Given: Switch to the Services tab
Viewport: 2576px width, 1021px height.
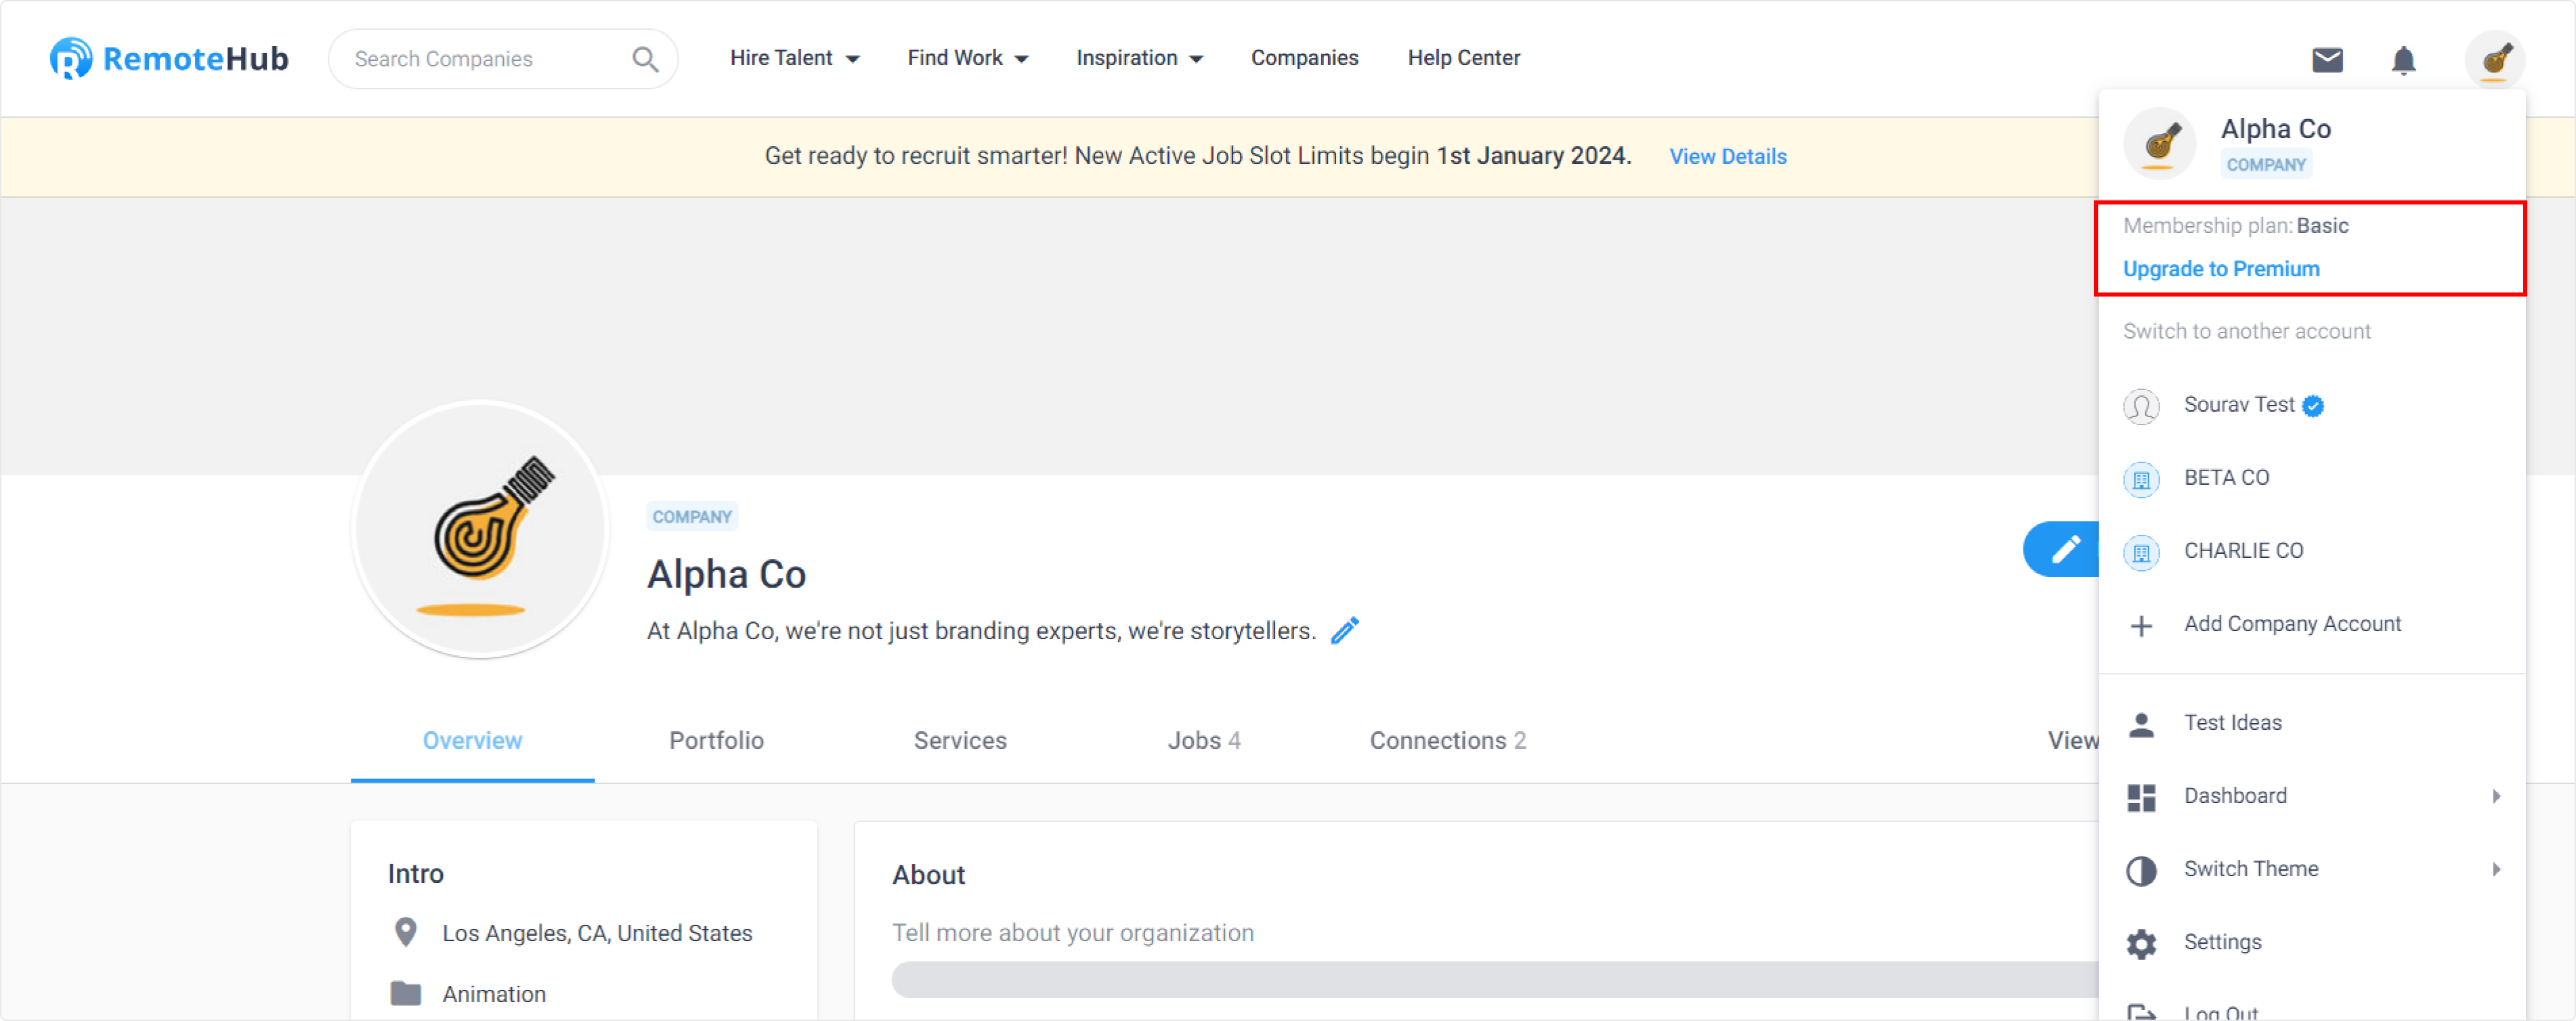Looking at the screenshot, I should click(x=960, y=740).
